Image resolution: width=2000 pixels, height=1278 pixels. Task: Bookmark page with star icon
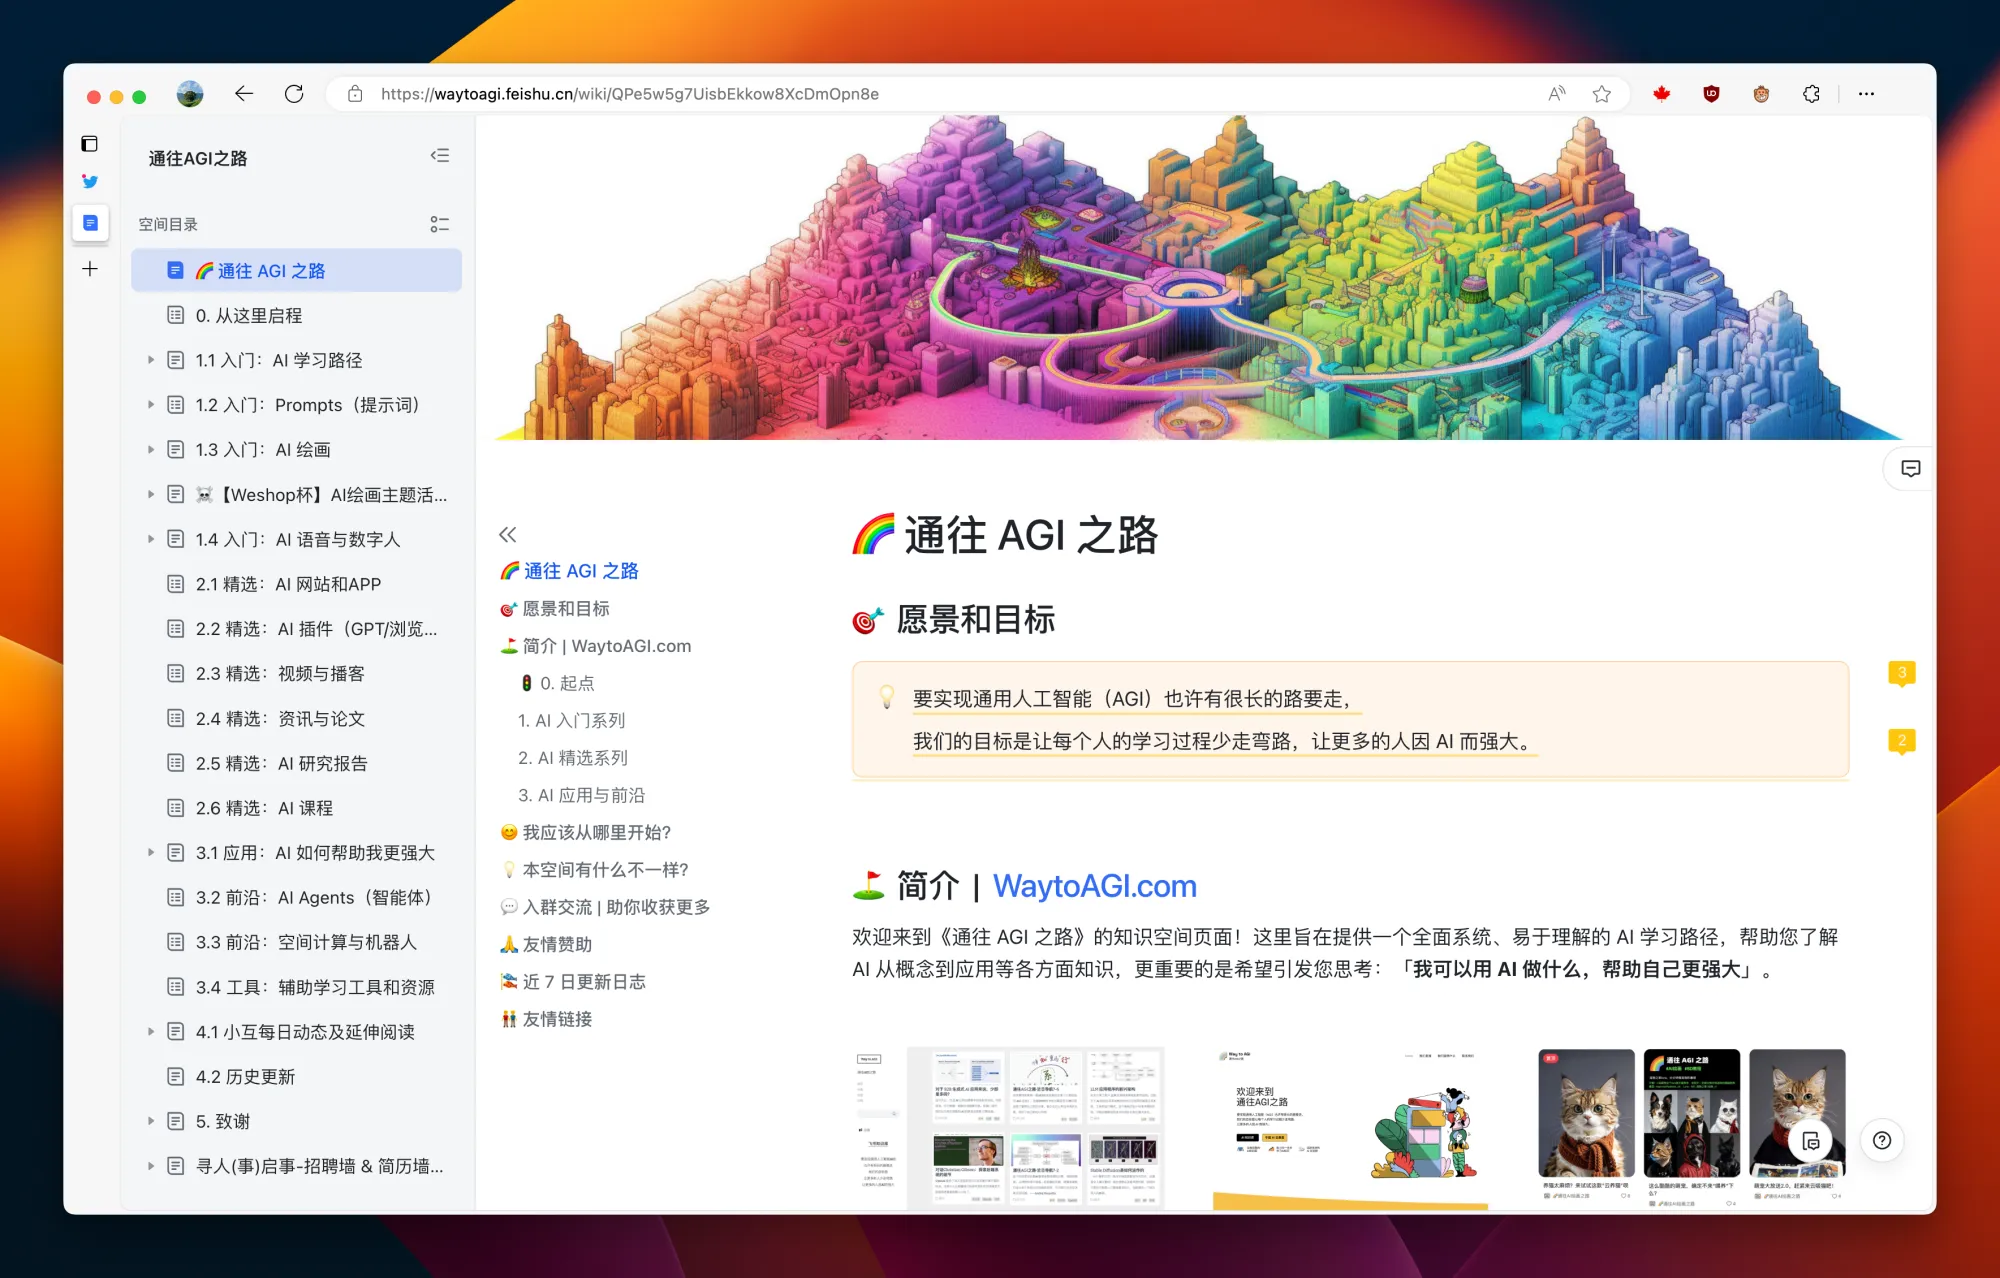1602,94
